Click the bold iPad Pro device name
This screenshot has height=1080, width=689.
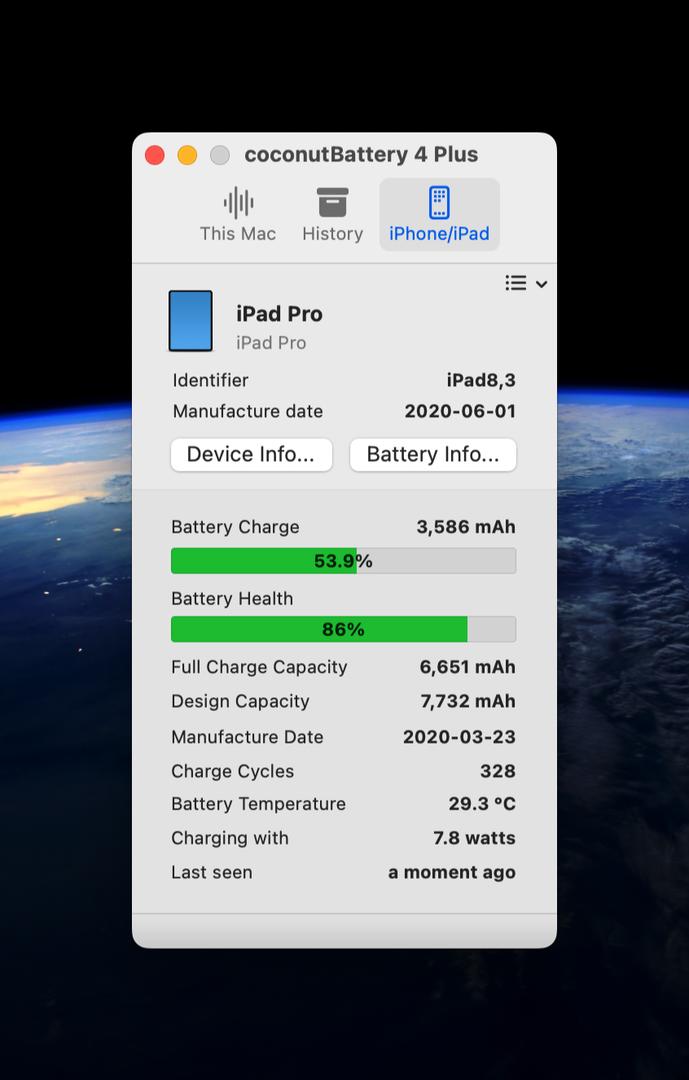[x=279, y=314]
